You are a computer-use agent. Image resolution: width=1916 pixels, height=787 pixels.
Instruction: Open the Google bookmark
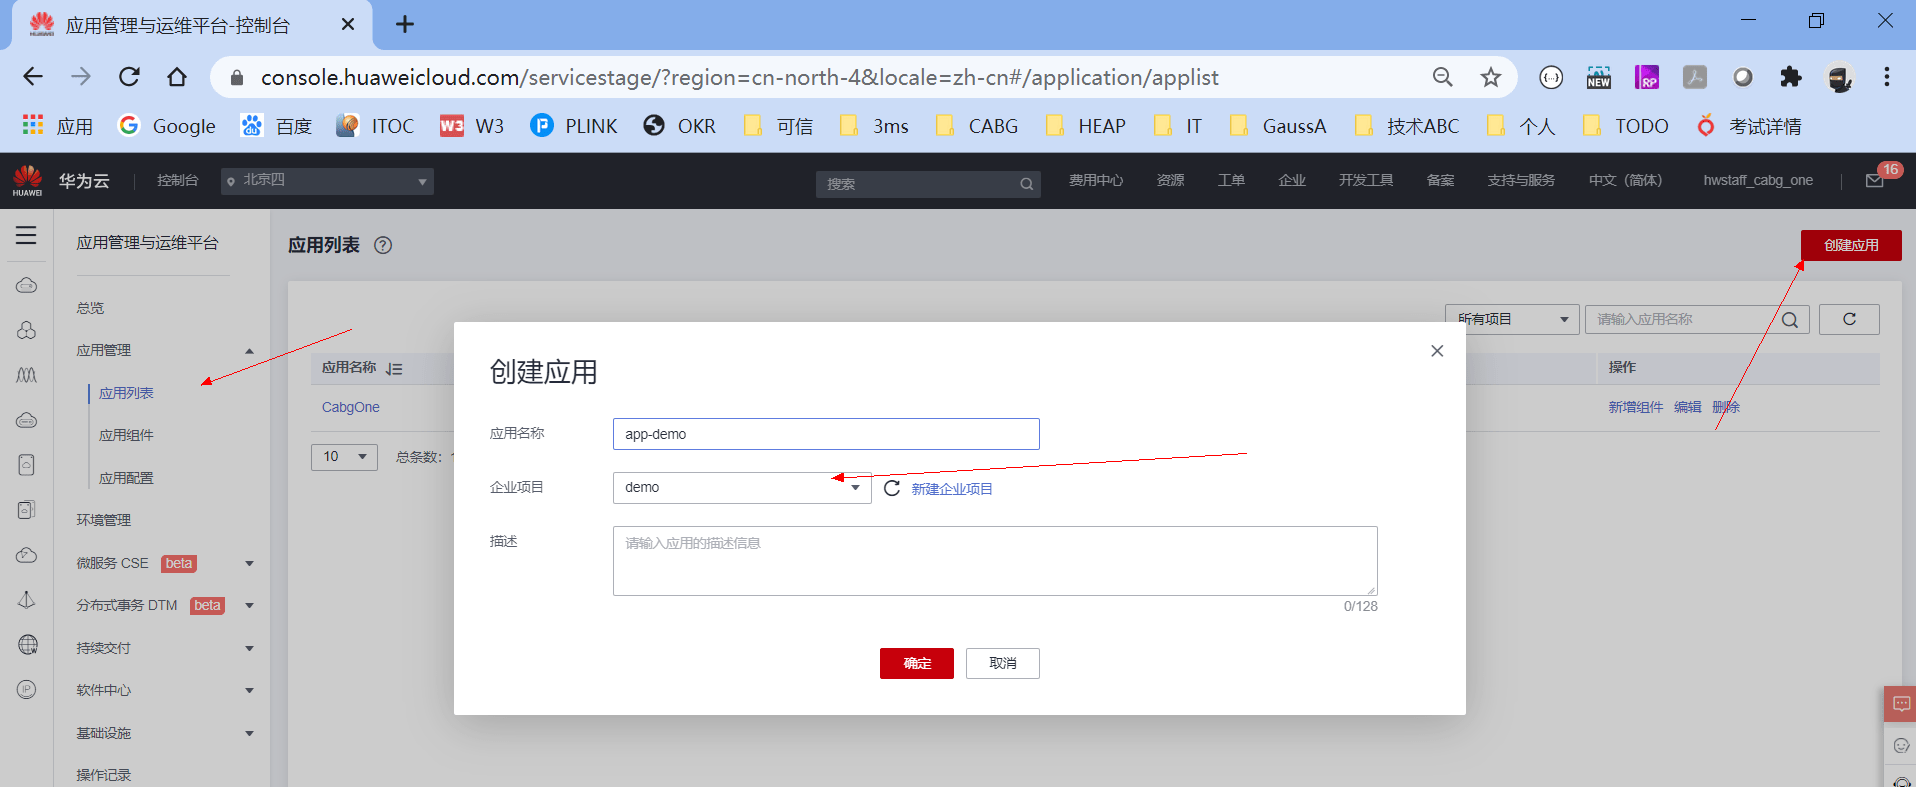[x=167, y=126]
